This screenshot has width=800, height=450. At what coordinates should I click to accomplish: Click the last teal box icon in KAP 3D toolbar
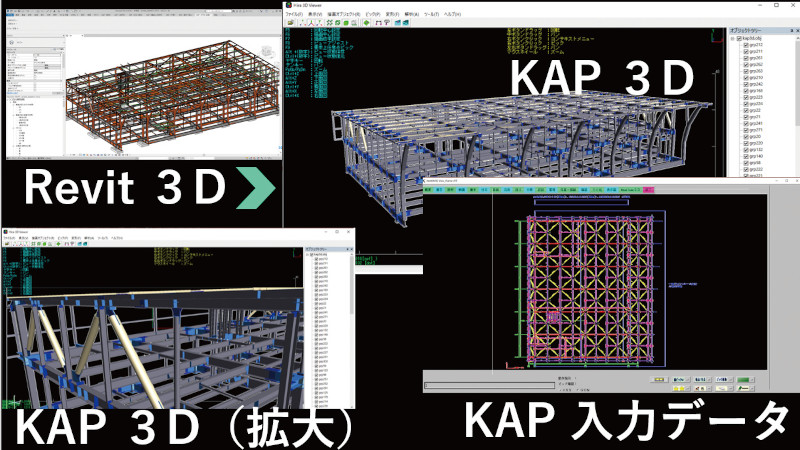[x=406, y=22]
